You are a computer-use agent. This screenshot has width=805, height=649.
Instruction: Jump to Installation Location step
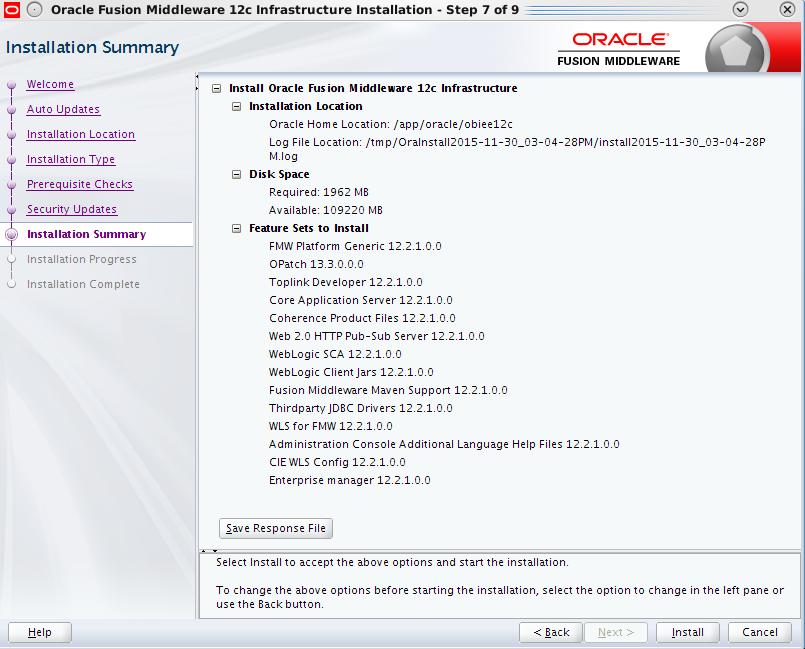click(x=81, y=134)
